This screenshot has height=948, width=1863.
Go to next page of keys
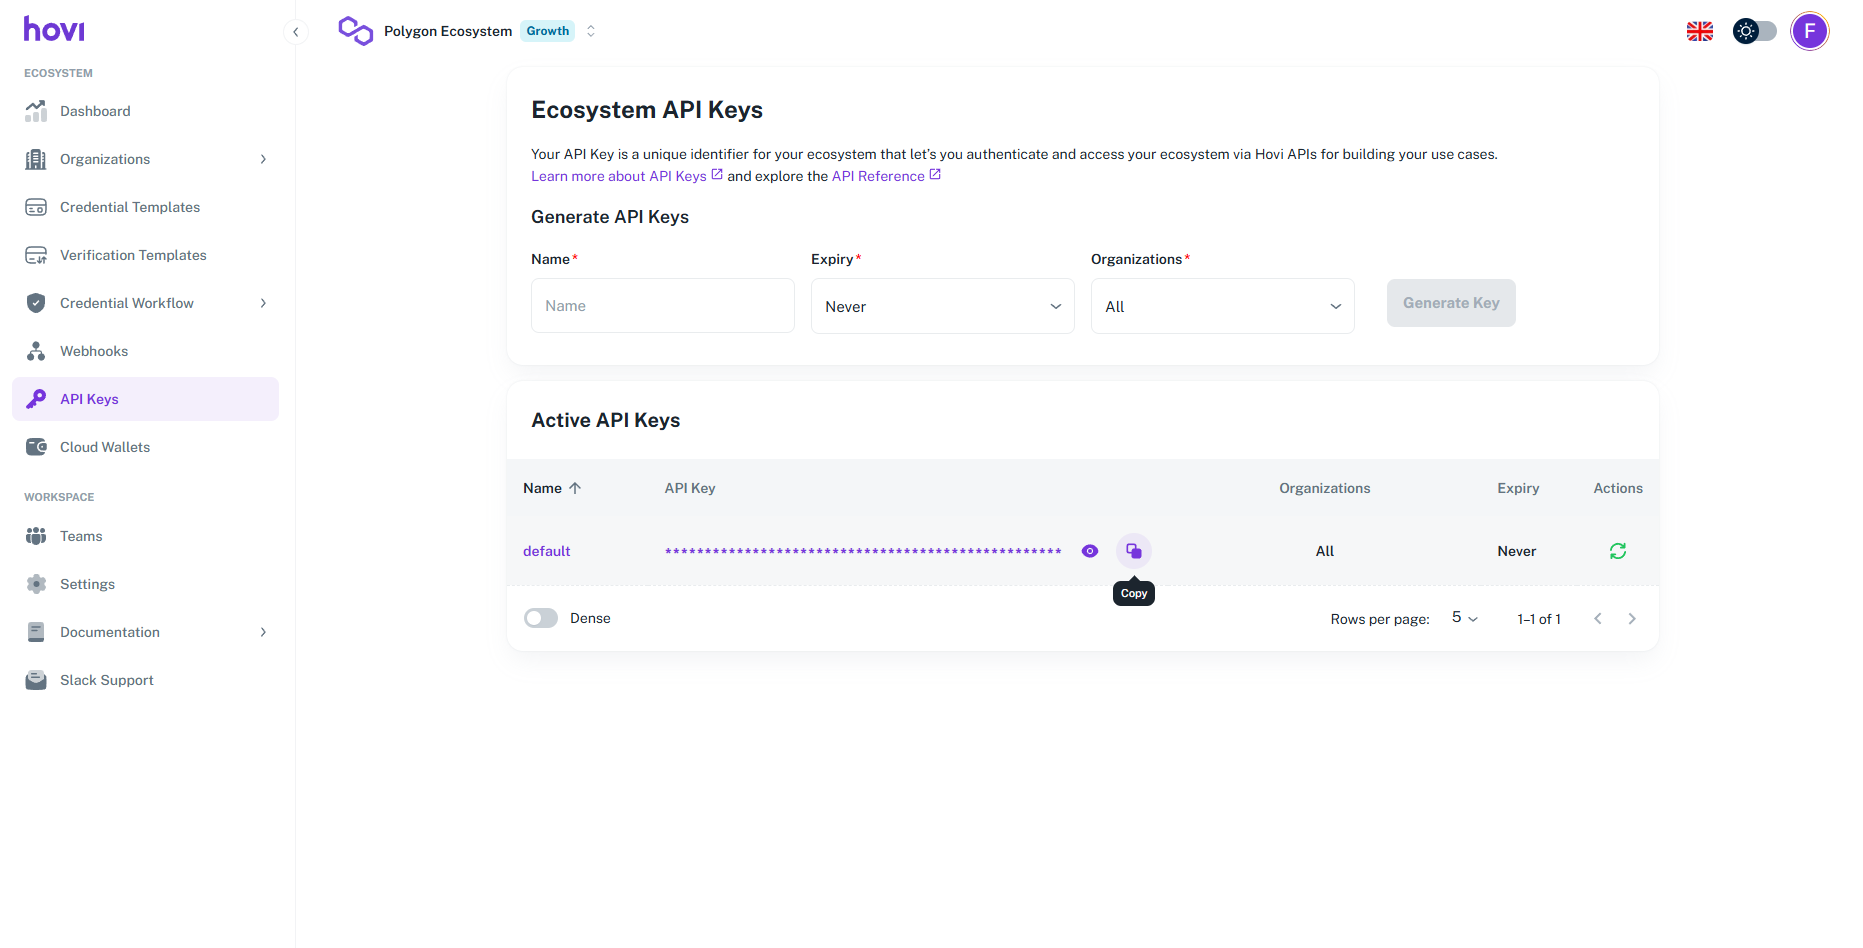(x=1632, y=619)
